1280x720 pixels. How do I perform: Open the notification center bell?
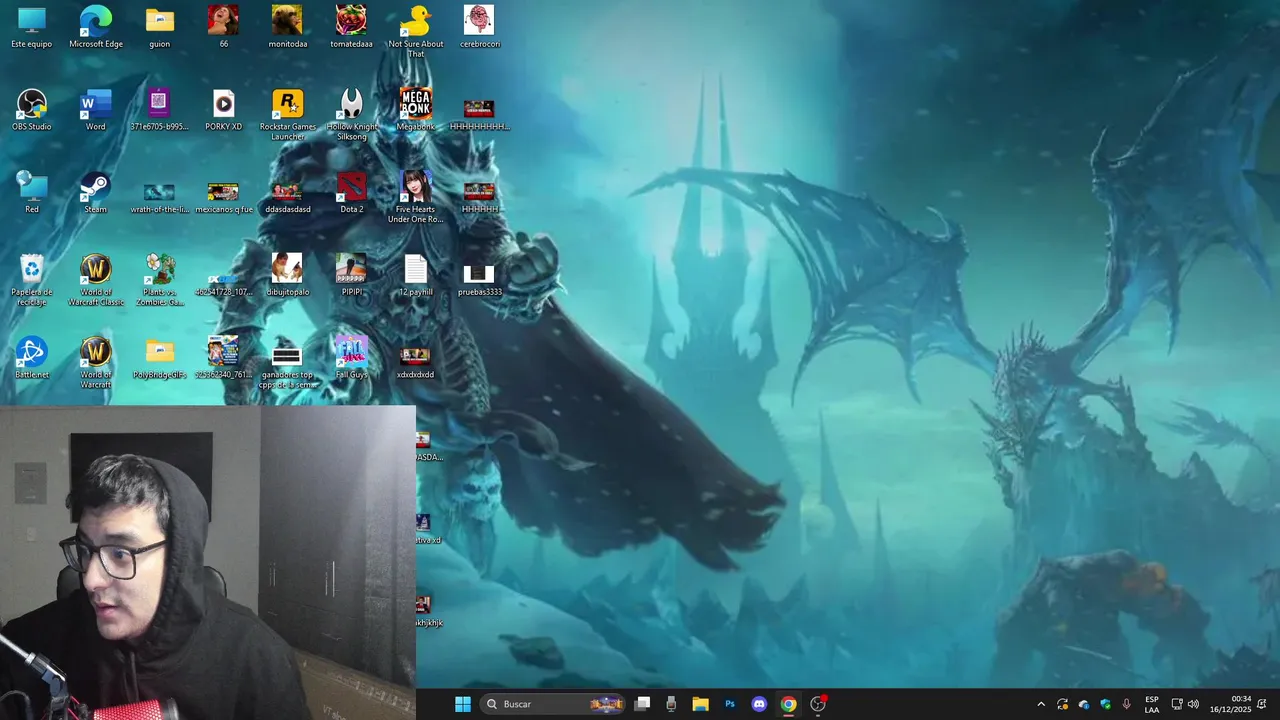tap(1262, 704)
